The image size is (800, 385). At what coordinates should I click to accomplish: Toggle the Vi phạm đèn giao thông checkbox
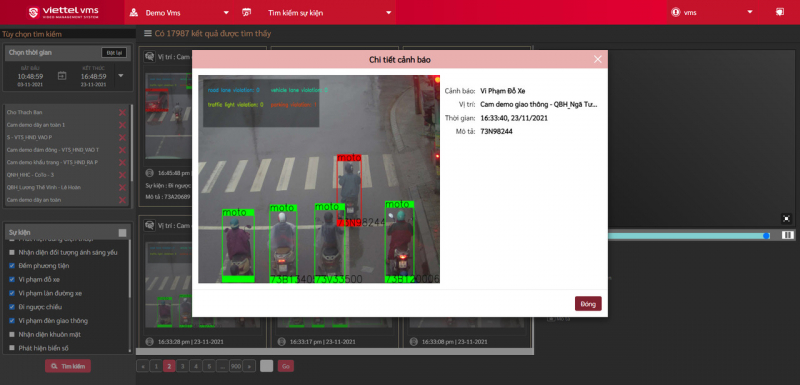point(12,321)
